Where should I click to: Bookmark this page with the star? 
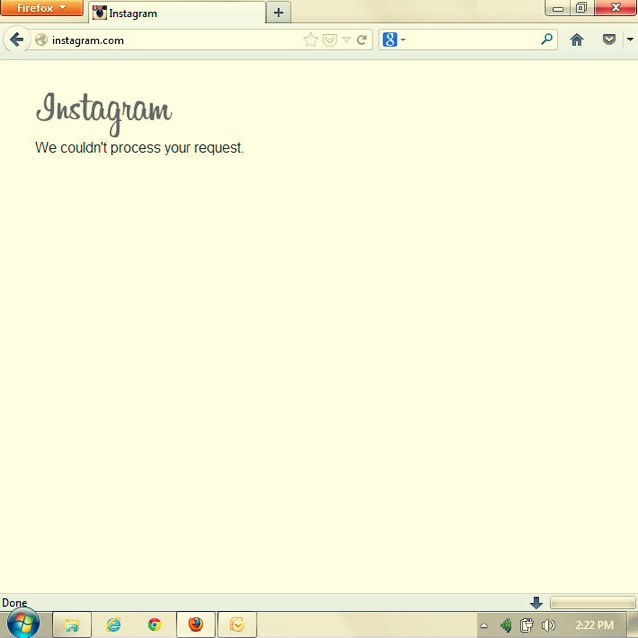point(310,40)
